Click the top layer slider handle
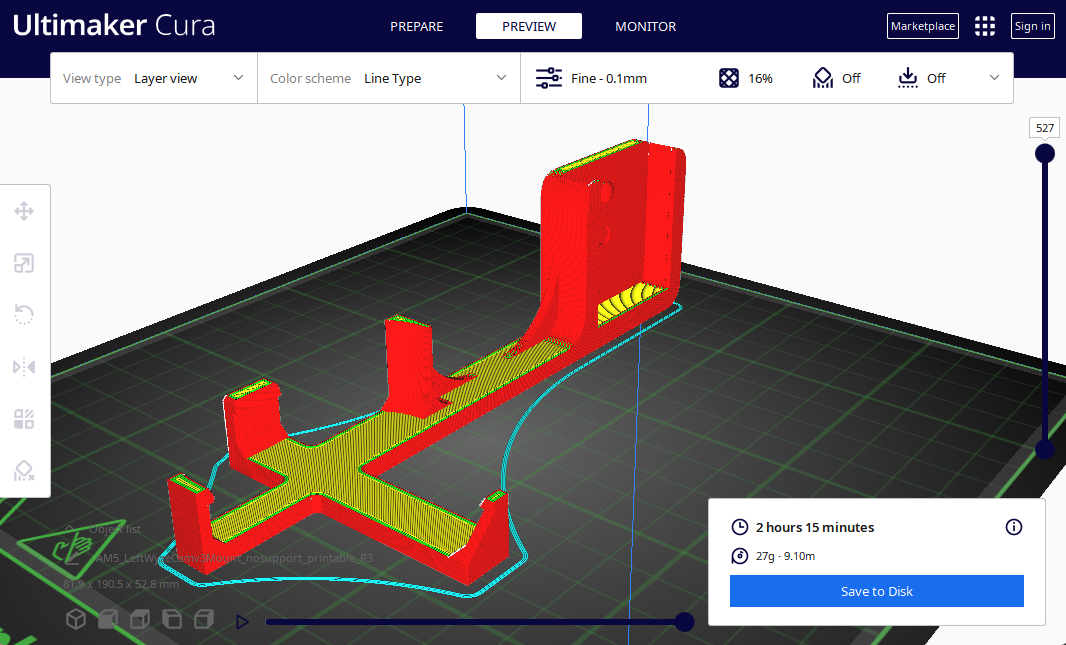This screenshot has height=645, width=1066. pyautogui.click(x=1045, y=153)
